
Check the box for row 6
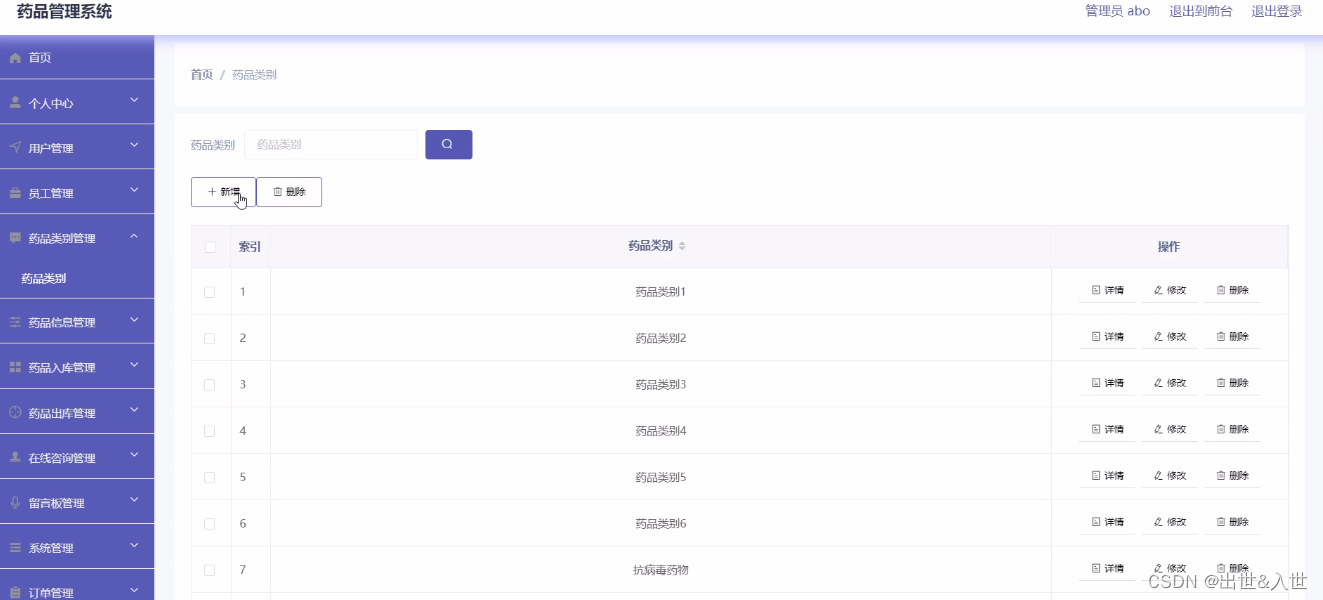209,523
